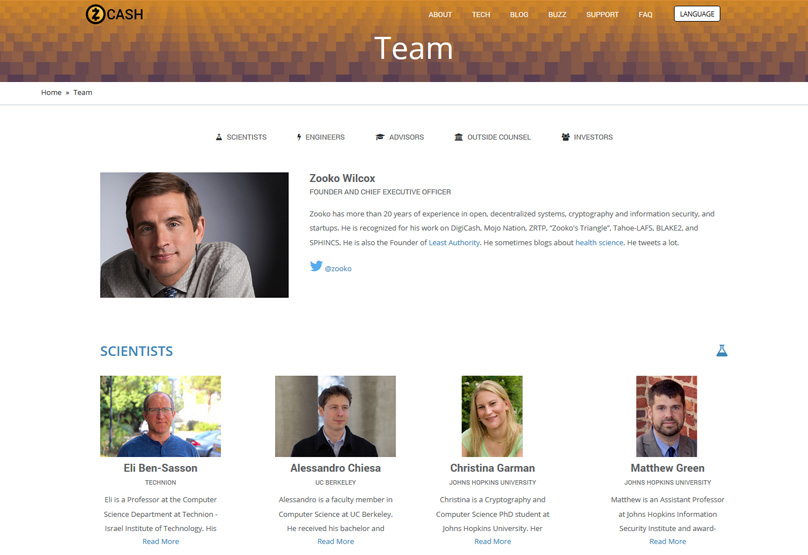Screen dimensions: 808x555
Task: Click the Team breadcrumb text
Action: (82, 92)
